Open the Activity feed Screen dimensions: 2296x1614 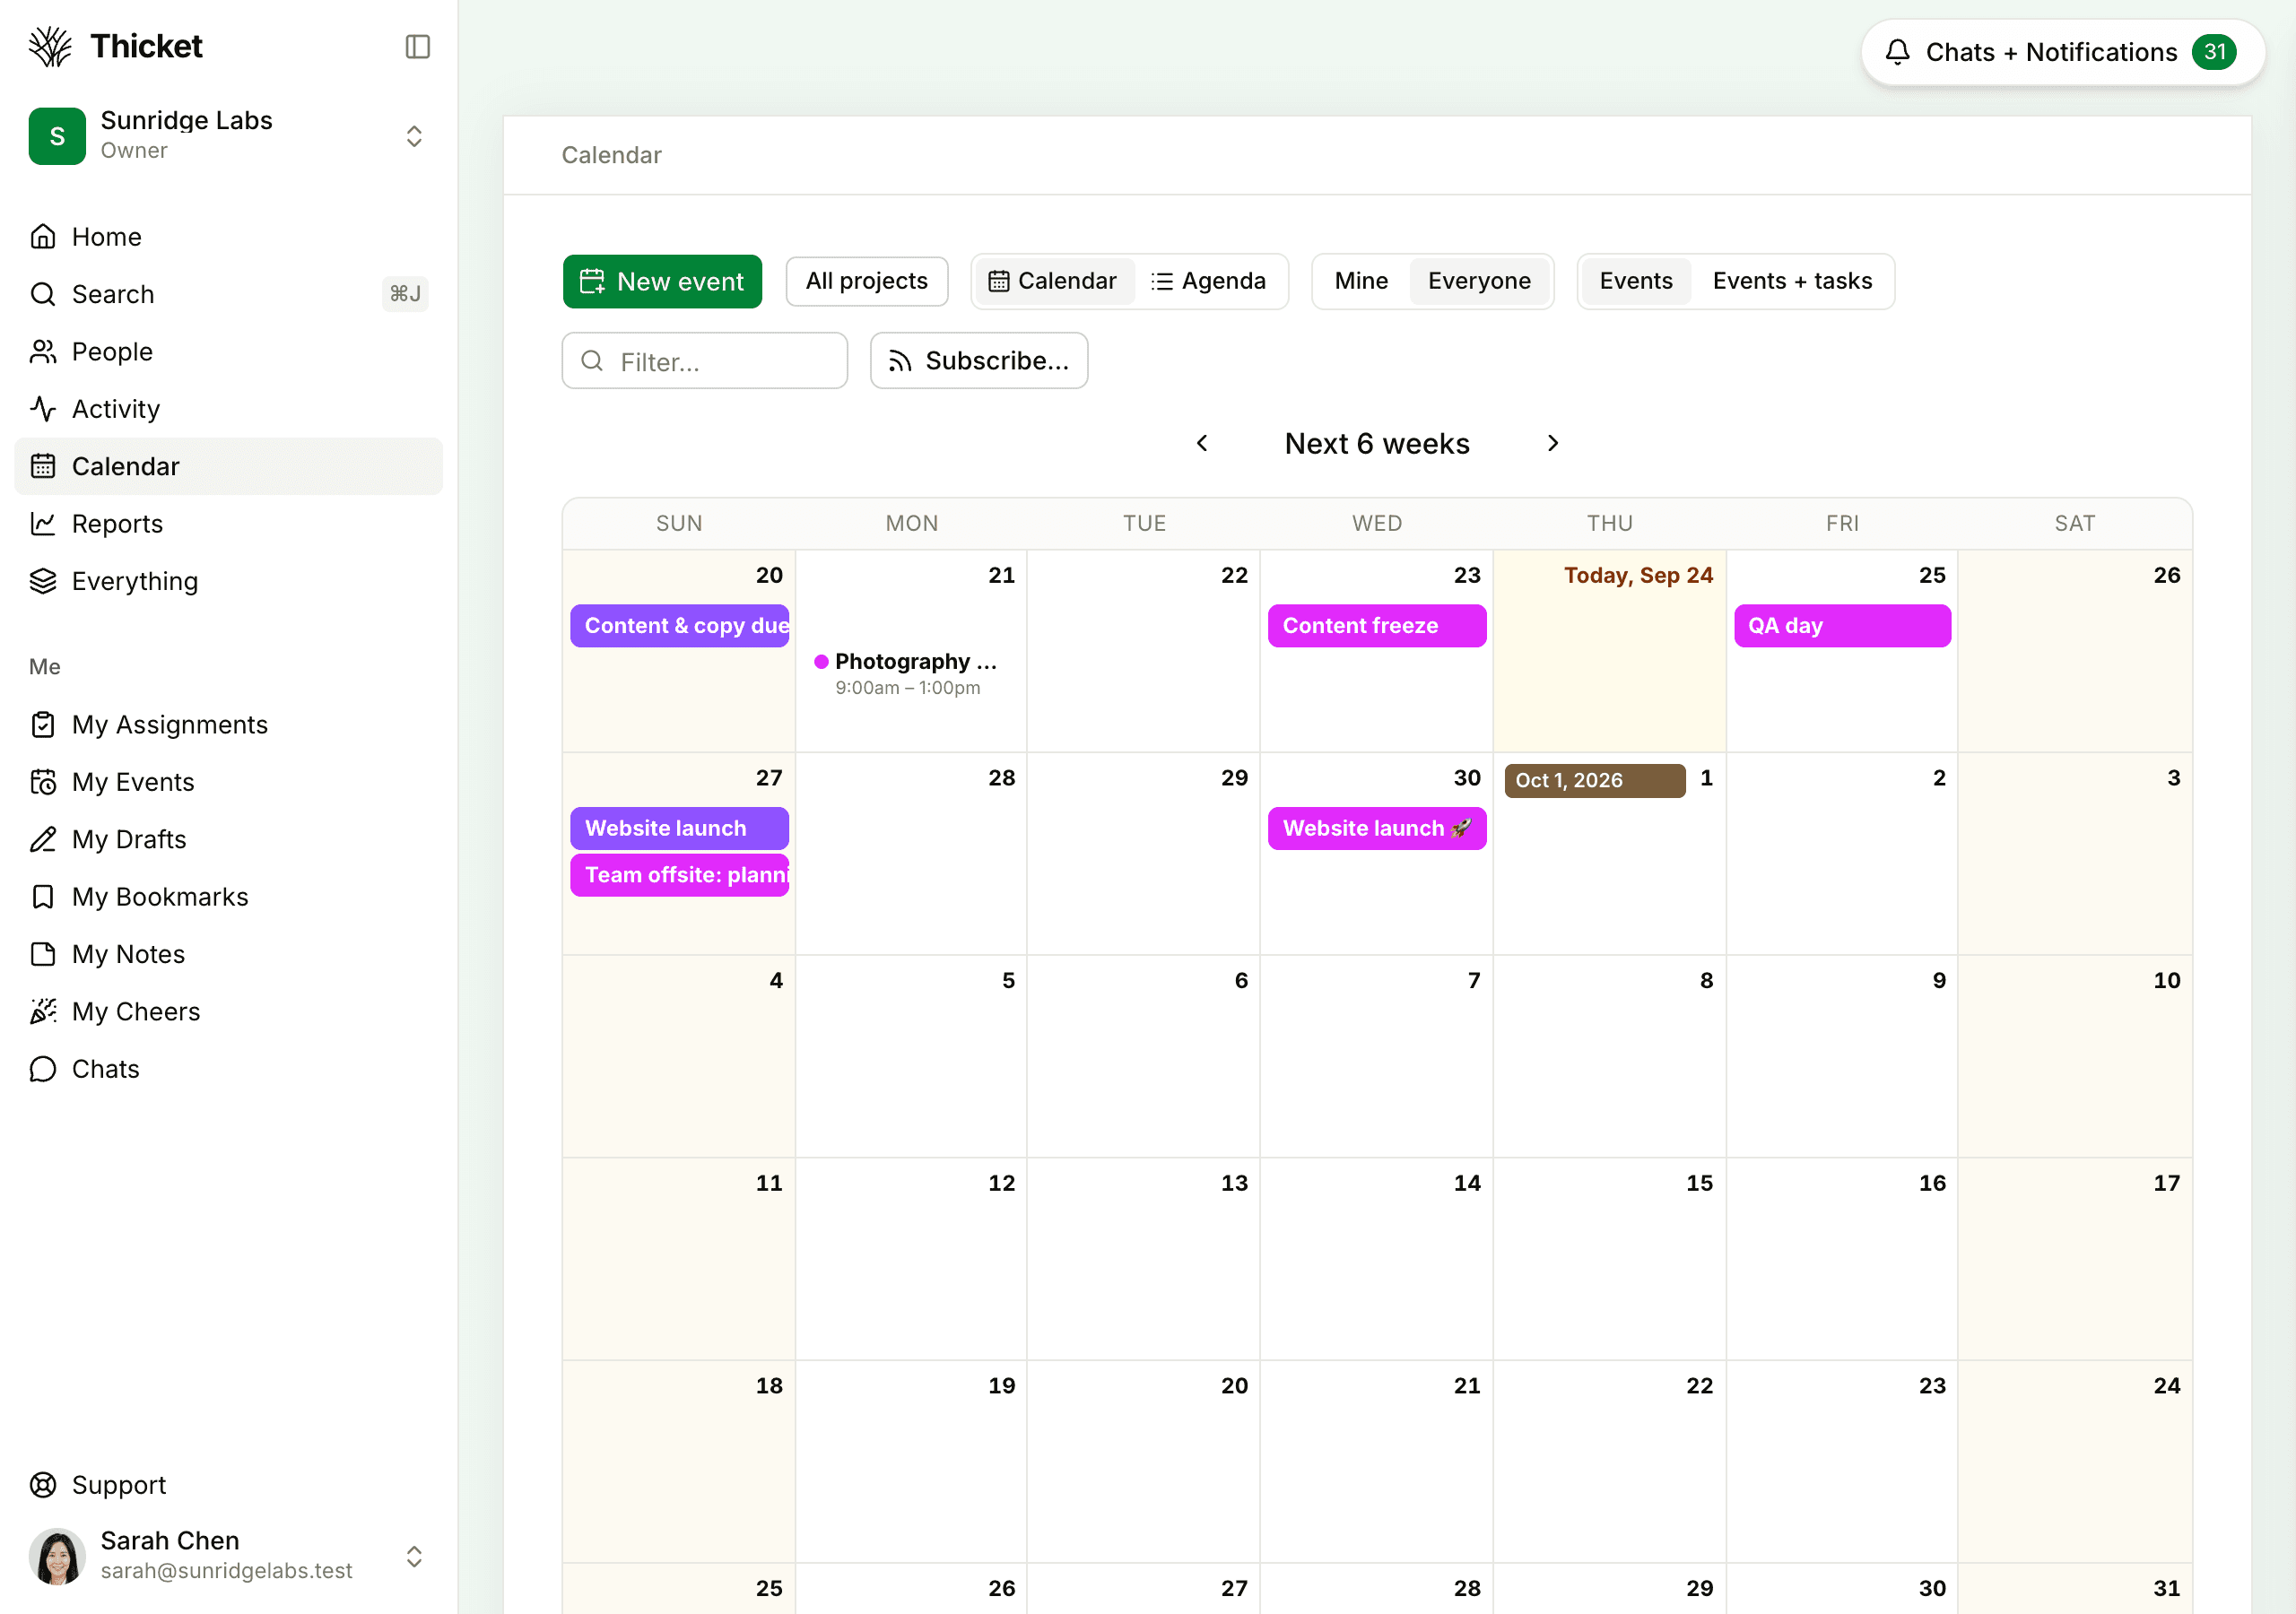click(x=228, y=409)
